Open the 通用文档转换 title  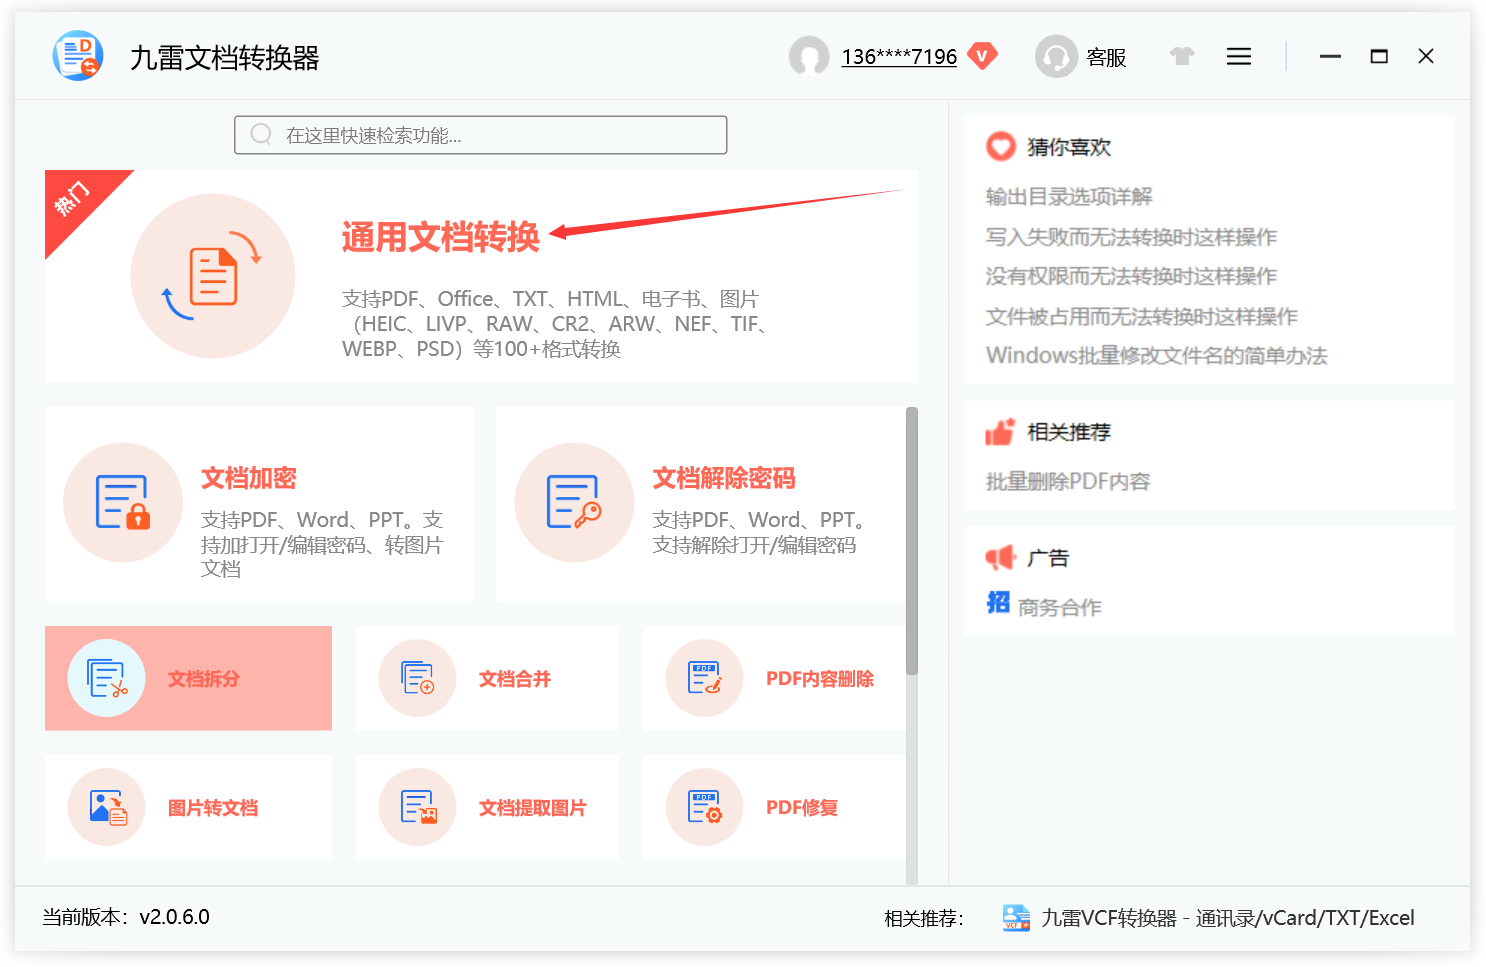click(440, 237)
